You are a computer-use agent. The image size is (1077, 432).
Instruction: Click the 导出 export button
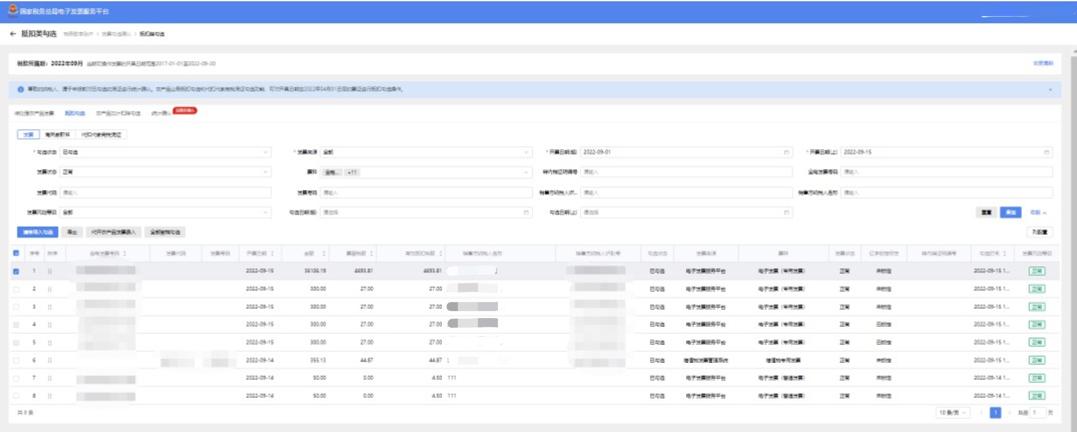pos(73,231)
